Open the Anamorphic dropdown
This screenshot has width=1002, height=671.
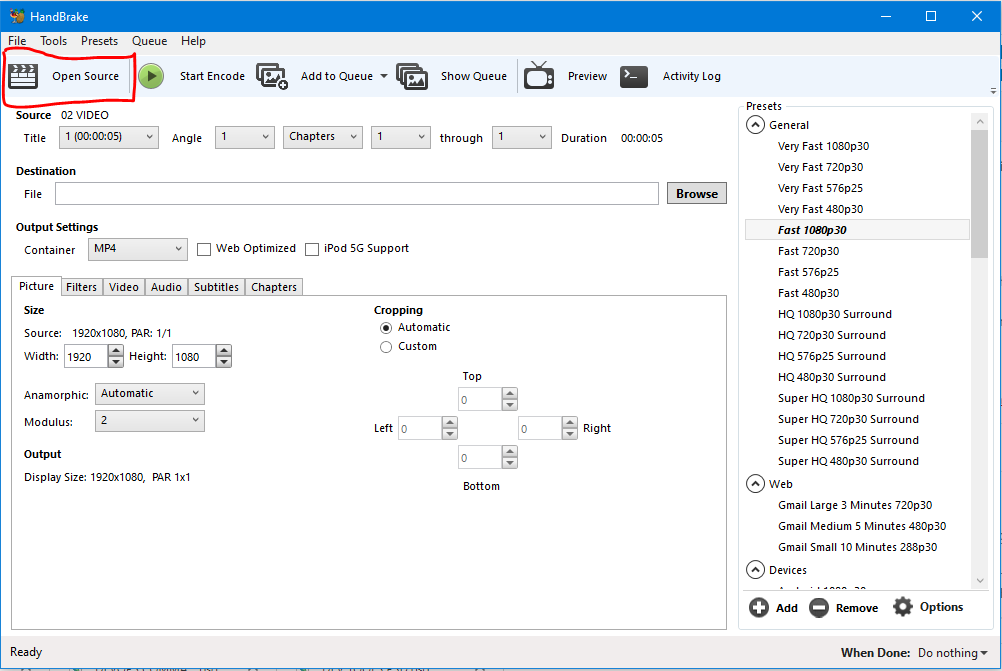click(150, 394)
